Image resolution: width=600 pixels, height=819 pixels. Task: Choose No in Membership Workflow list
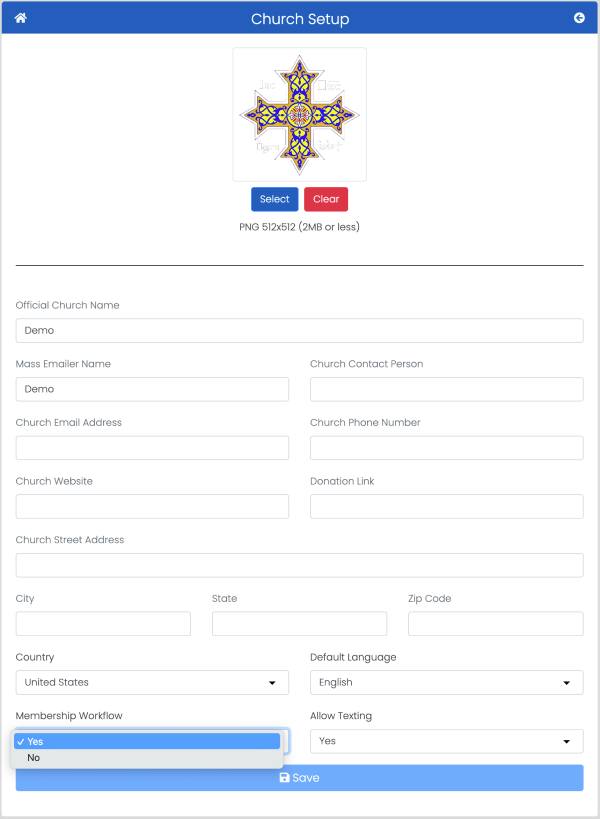[x=147, y=757]
